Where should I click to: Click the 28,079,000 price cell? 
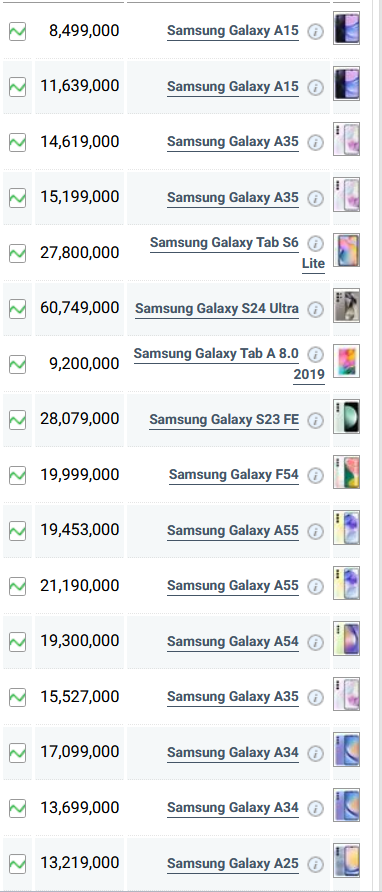79,420
